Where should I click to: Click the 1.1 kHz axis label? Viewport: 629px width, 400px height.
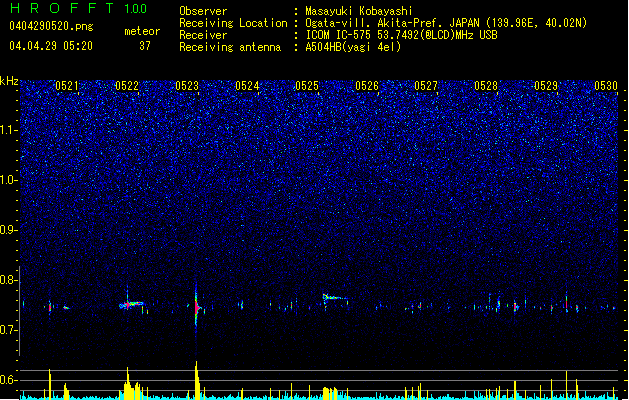[x=9, y=130]
